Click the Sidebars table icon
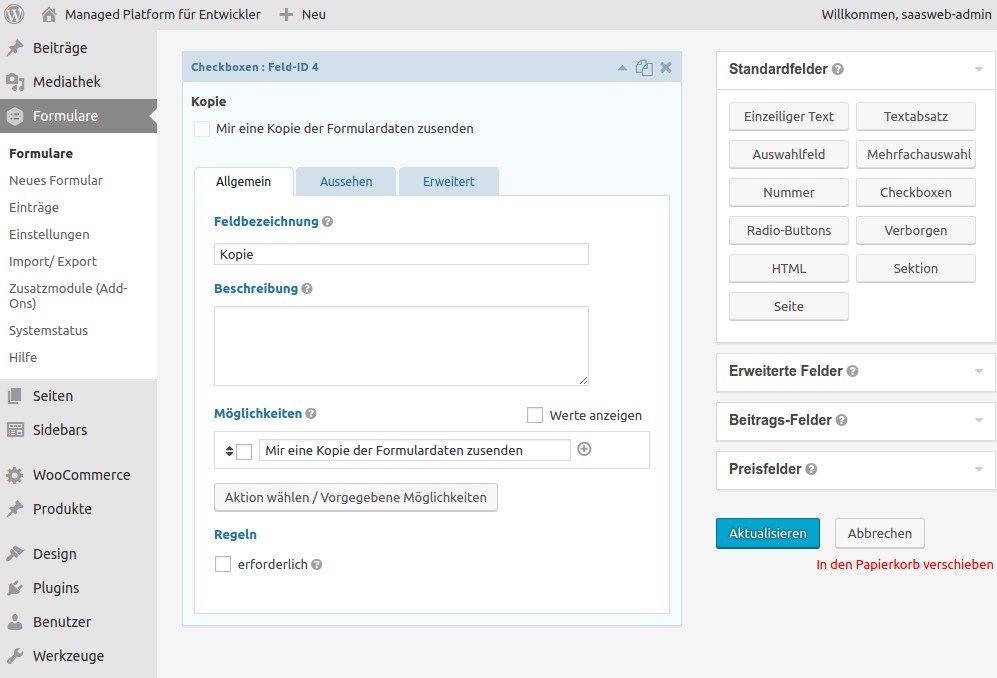The image size is (997, 678). click(x=15, y=429)
